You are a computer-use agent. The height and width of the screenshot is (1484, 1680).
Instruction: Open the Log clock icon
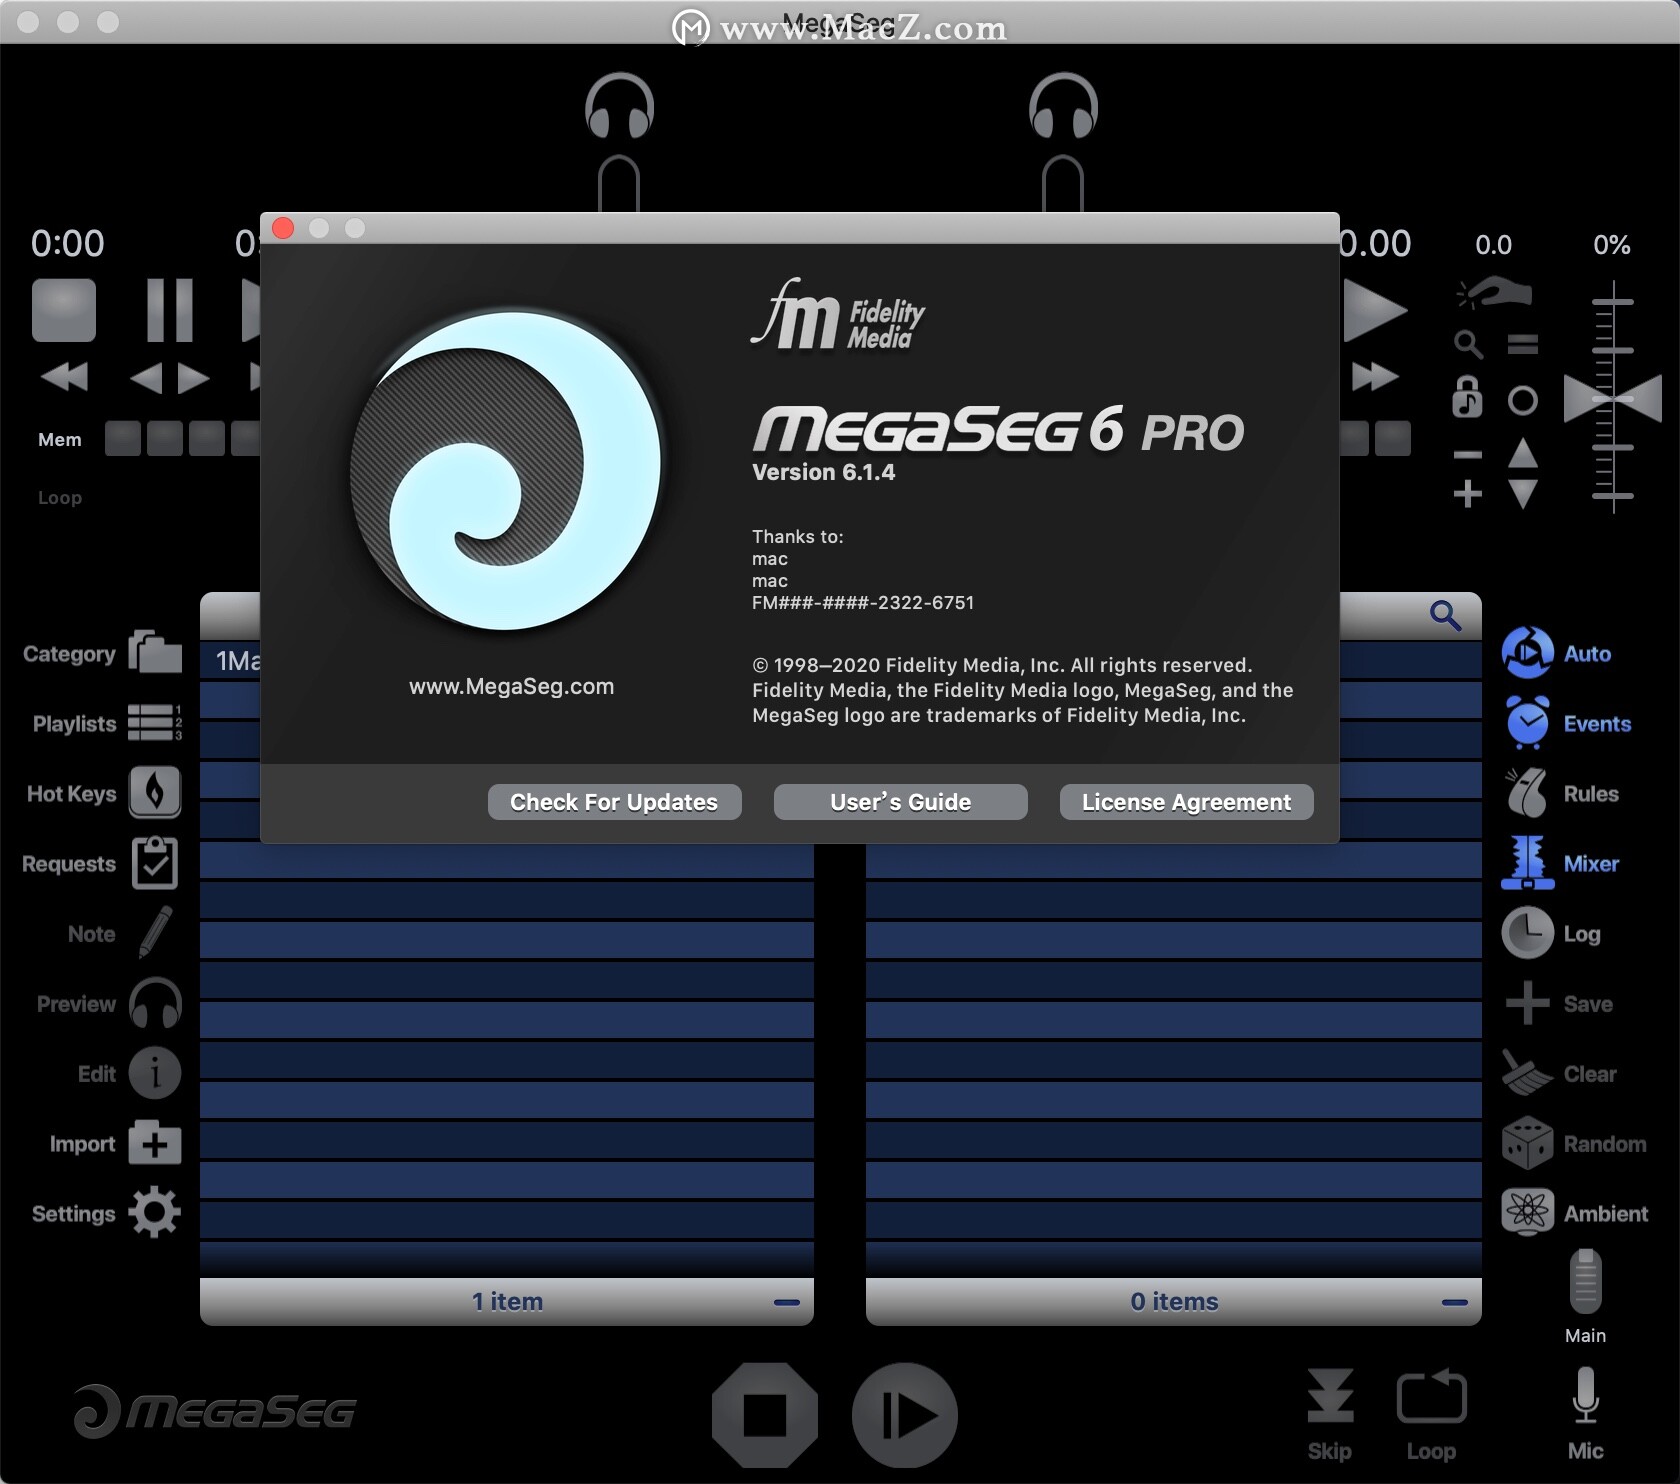1527,933
